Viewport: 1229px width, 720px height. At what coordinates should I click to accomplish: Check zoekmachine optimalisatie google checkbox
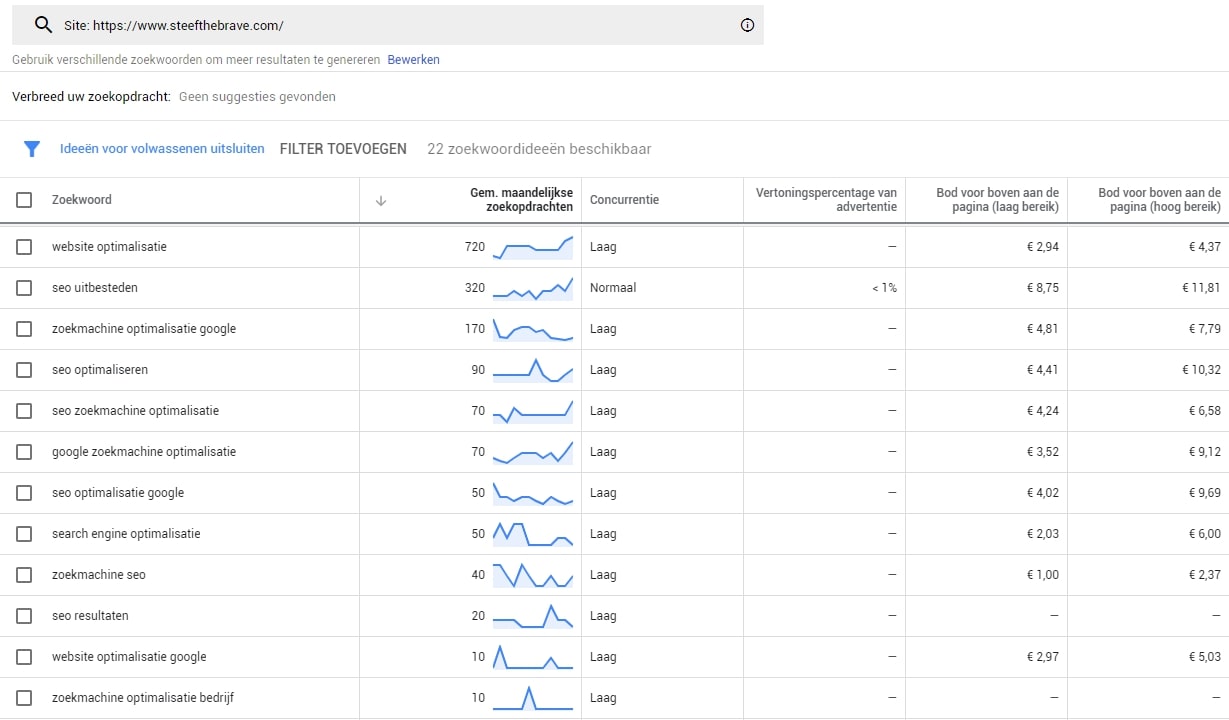pos(24,329)
